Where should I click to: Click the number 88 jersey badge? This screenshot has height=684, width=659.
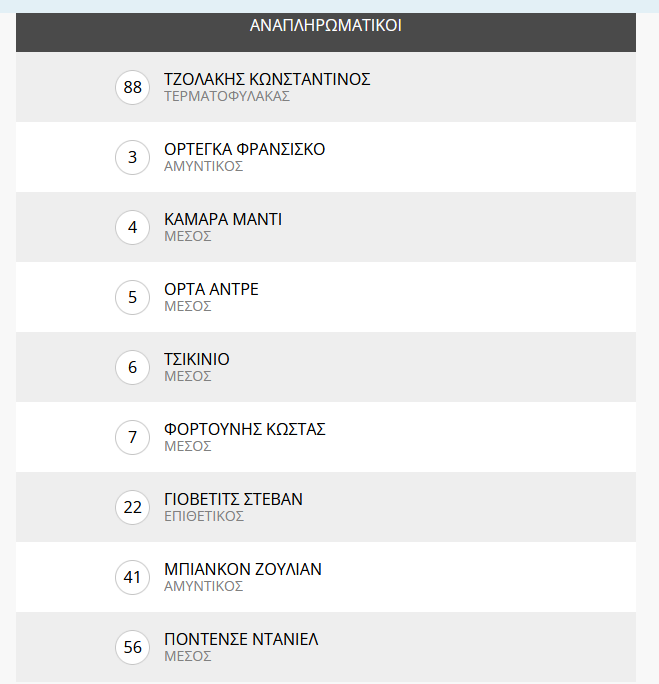click(133, 88)
